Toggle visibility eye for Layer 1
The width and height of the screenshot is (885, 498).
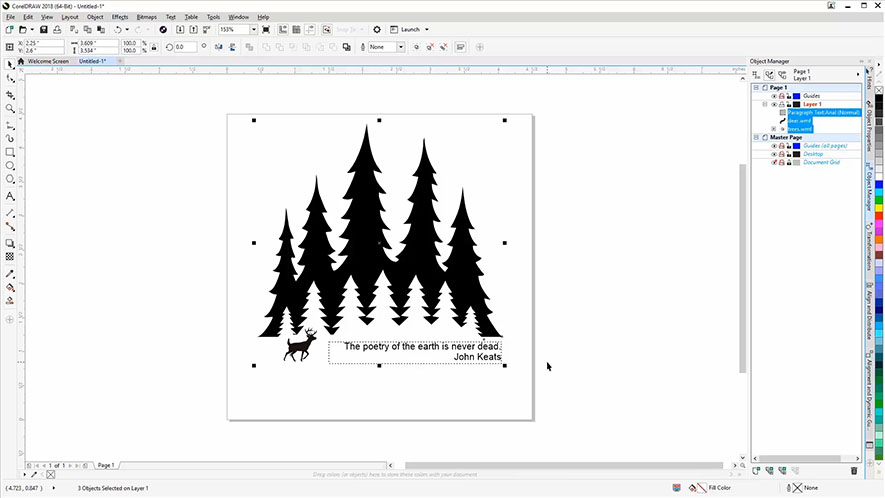pyautogui.click(x=774, y=104)
